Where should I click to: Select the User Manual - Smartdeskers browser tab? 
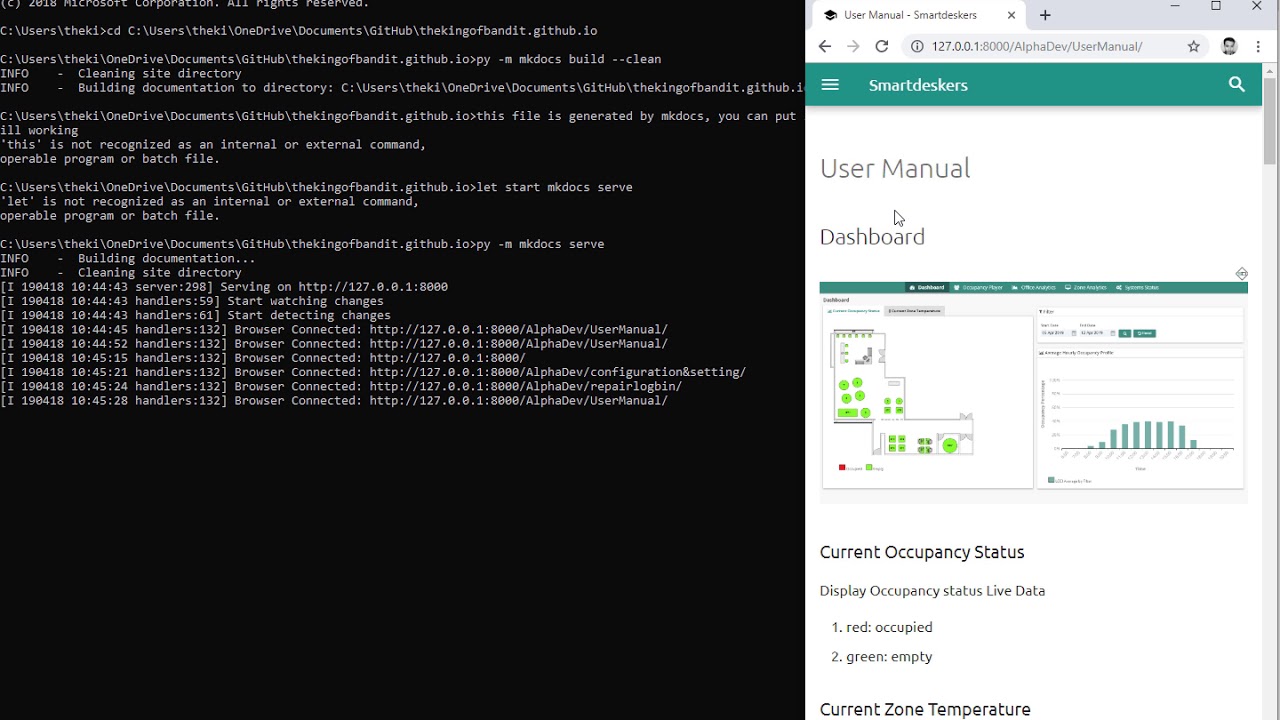tap(920, 15)
